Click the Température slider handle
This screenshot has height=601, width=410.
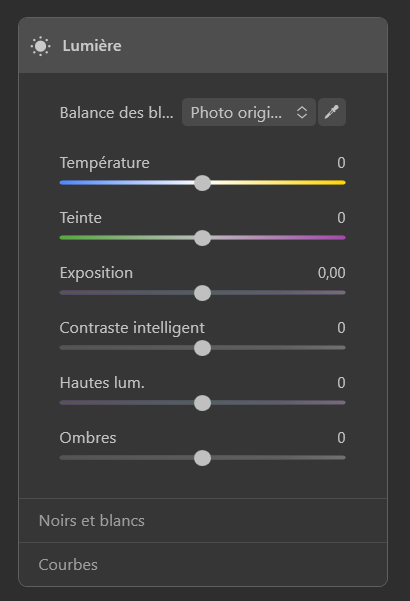(x=202, y=183)
